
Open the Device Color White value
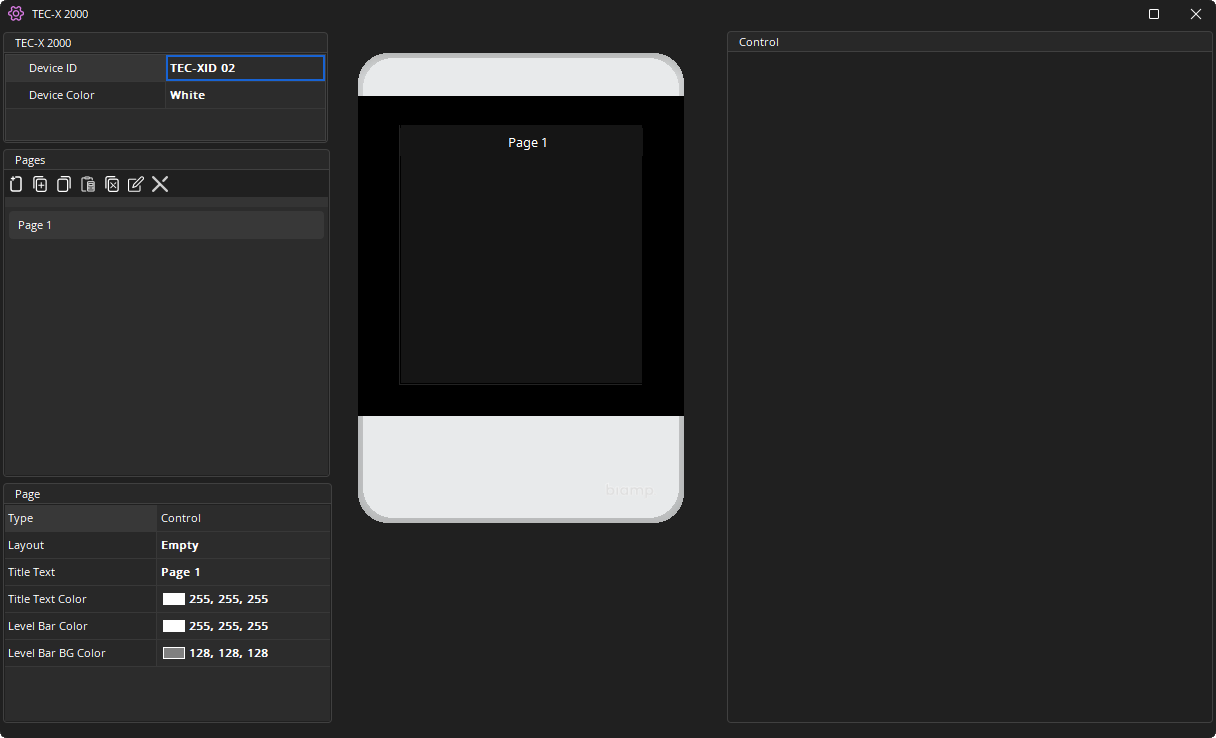[x=245, y=95]
